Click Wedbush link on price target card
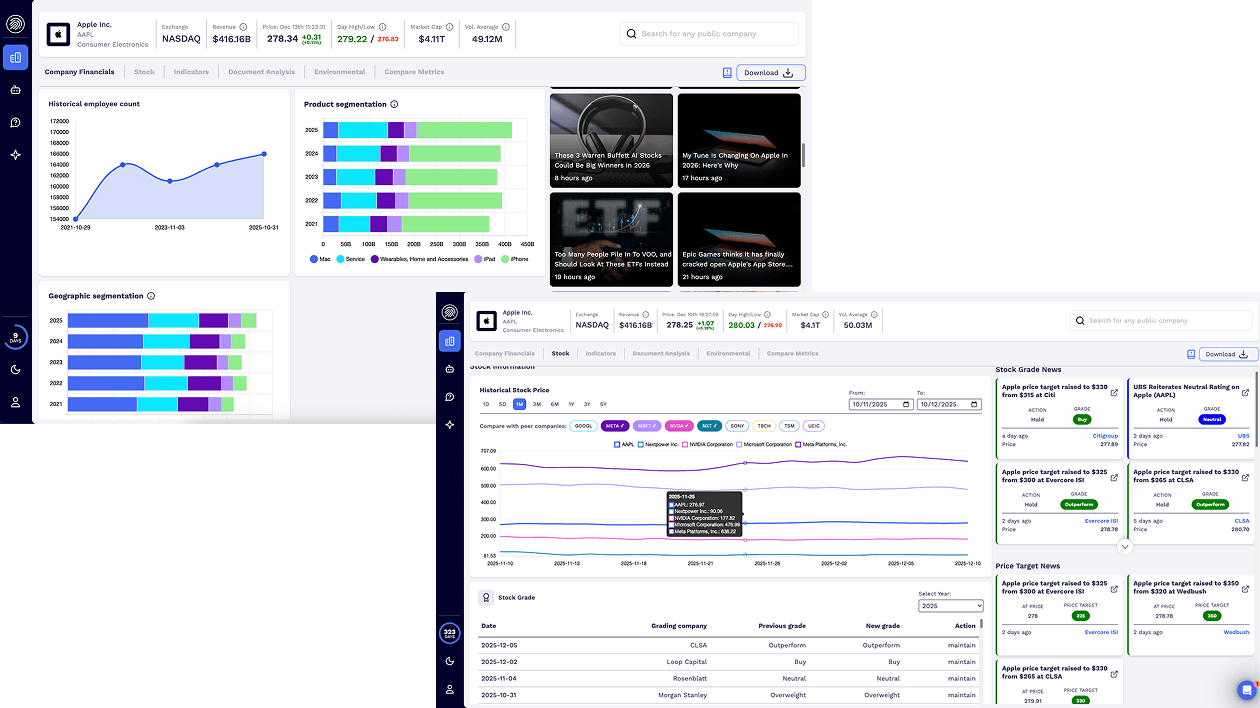This screenshot has width=1260, height=708. click(1237, 632)
